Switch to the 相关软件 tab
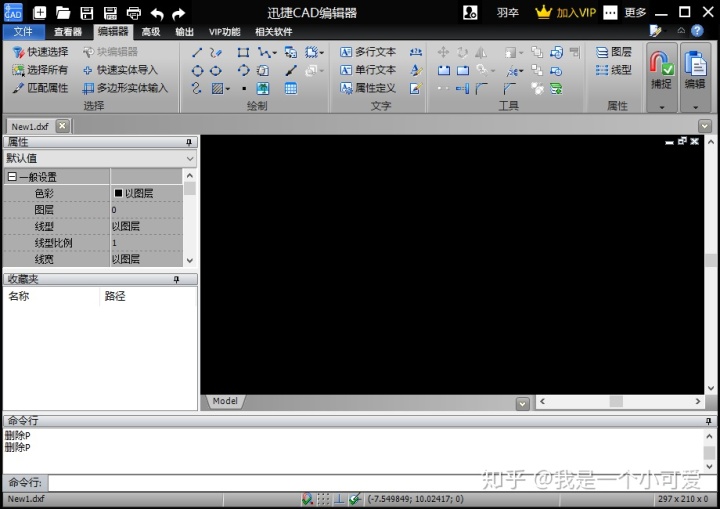The image size is (720, 509). pos(274,32)
